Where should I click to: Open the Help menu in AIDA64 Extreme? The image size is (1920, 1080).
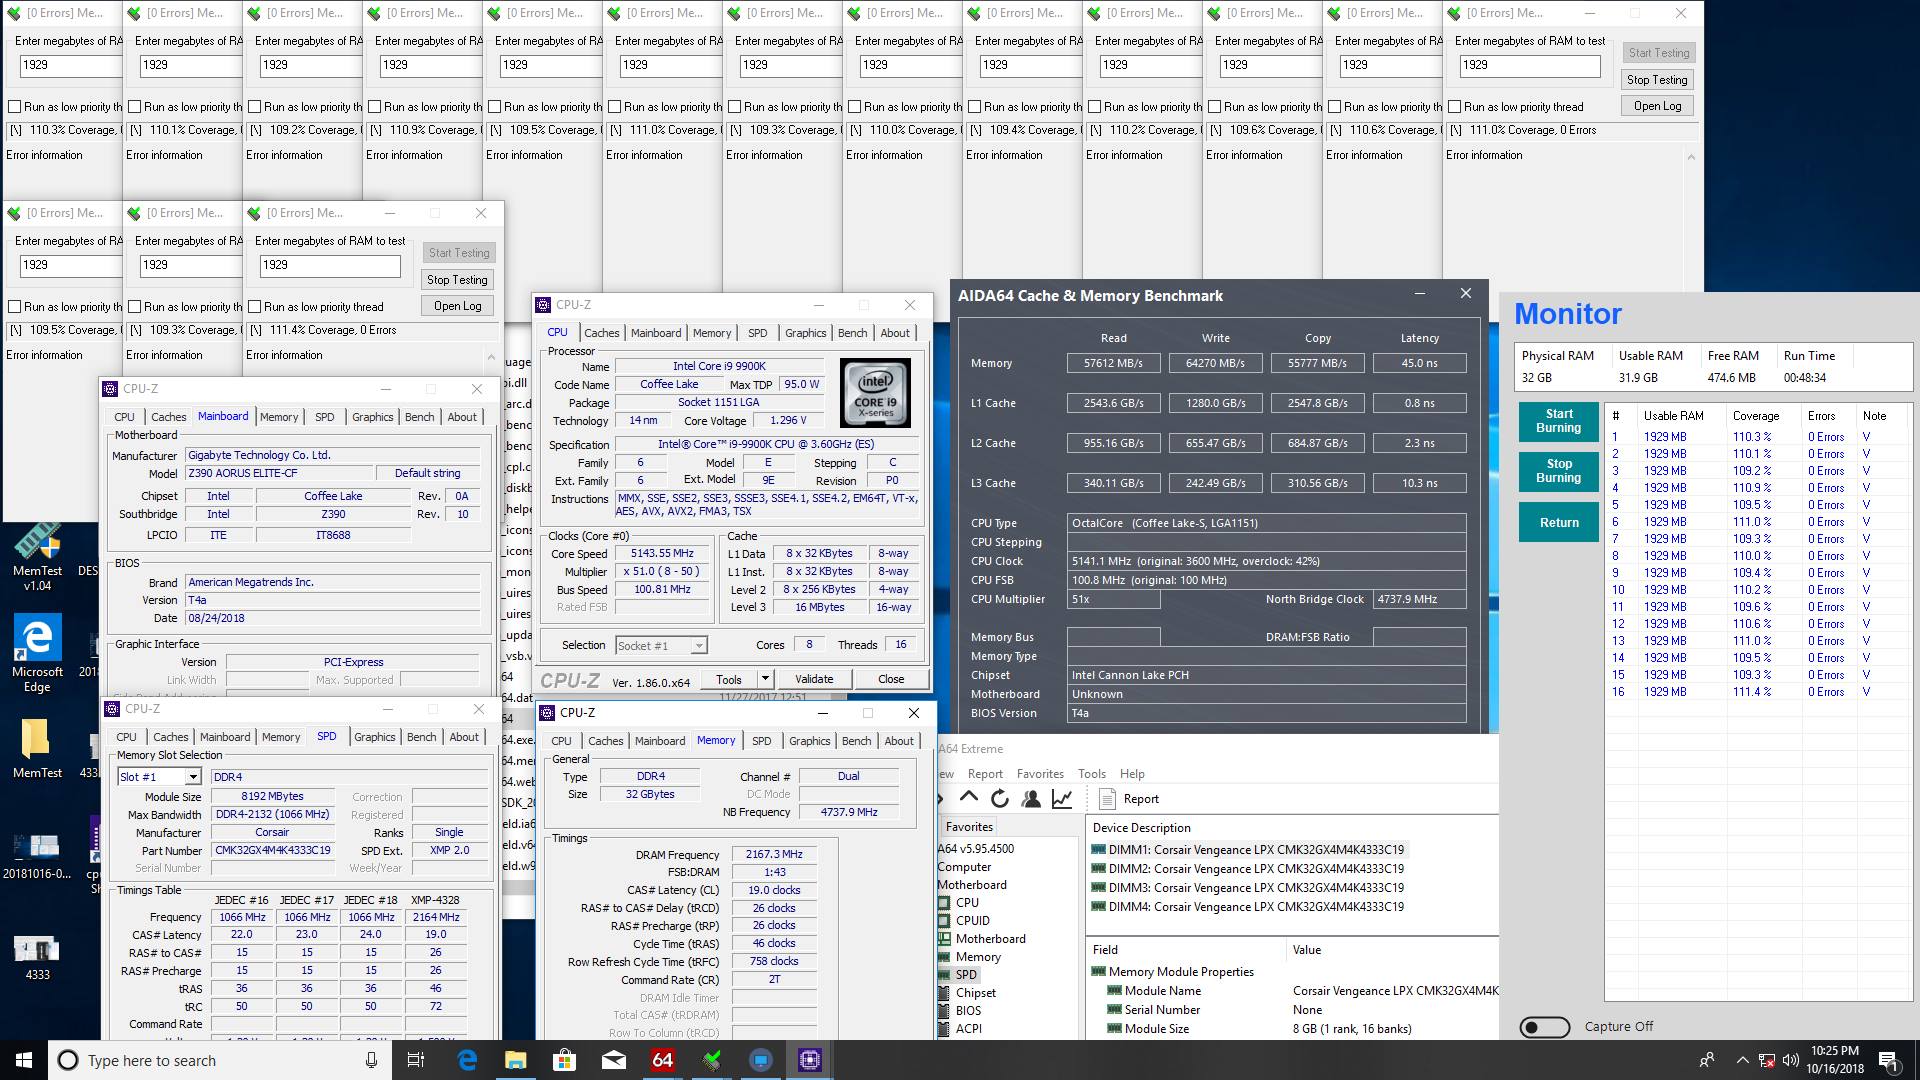[x=1132, y=774]
